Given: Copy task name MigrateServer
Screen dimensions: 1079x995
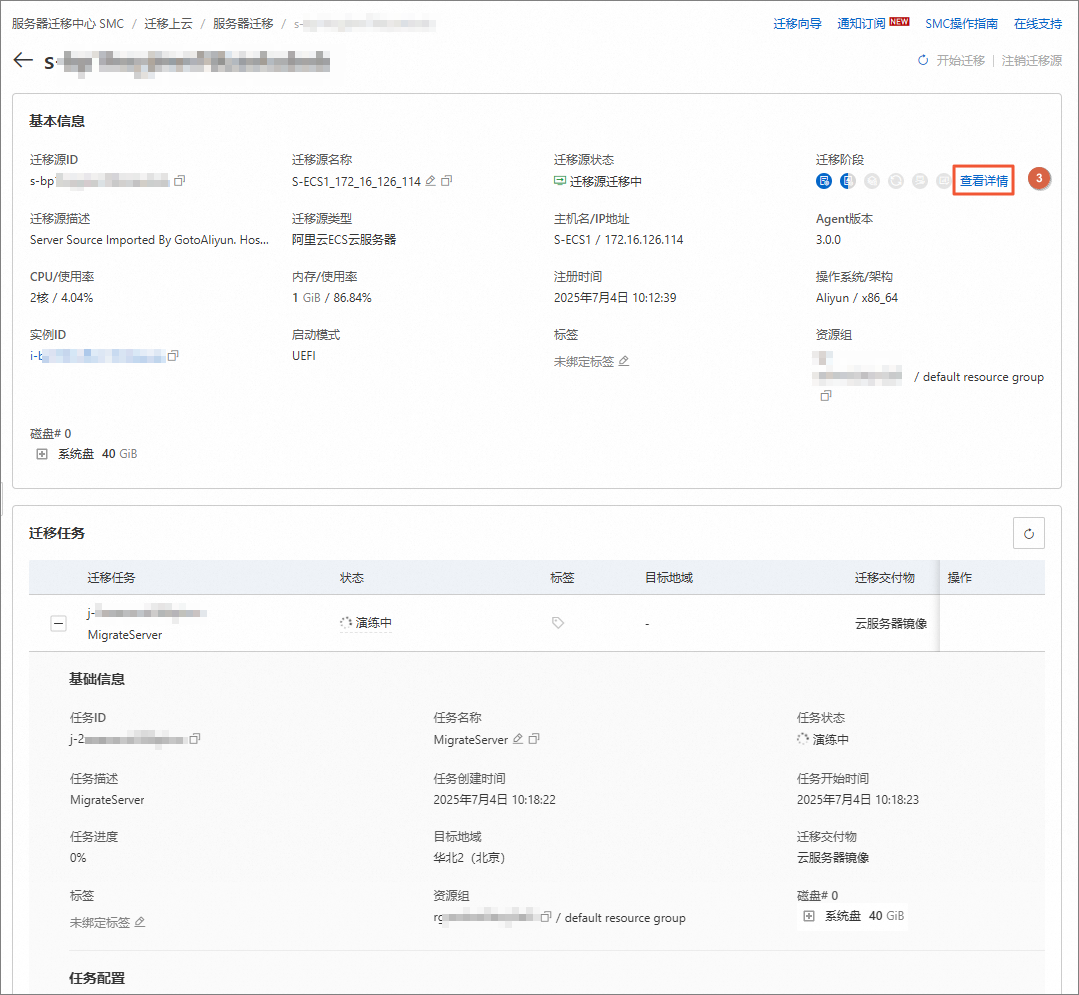Looking at the screenshot, I should [x=534, y=739].
